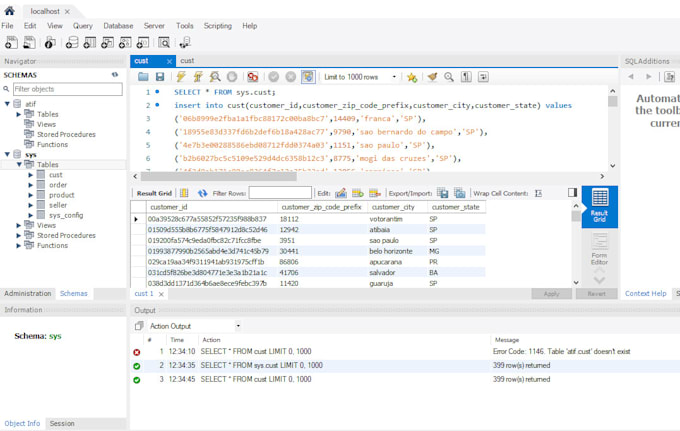
Task: Create new schema icon
Action: pyautogui.click(x=72, y=42)
